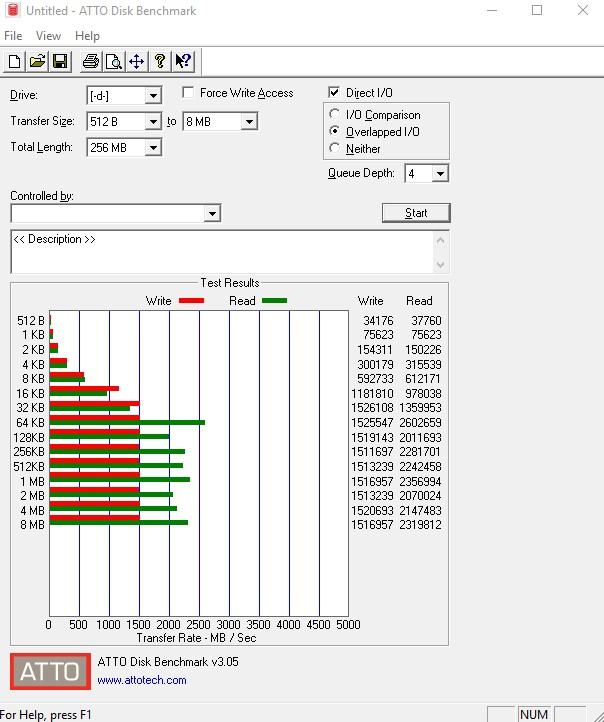Expand the Controlled by dropdown
The image size is (604, 722).
pyautogui.click(x=212, y=214)
